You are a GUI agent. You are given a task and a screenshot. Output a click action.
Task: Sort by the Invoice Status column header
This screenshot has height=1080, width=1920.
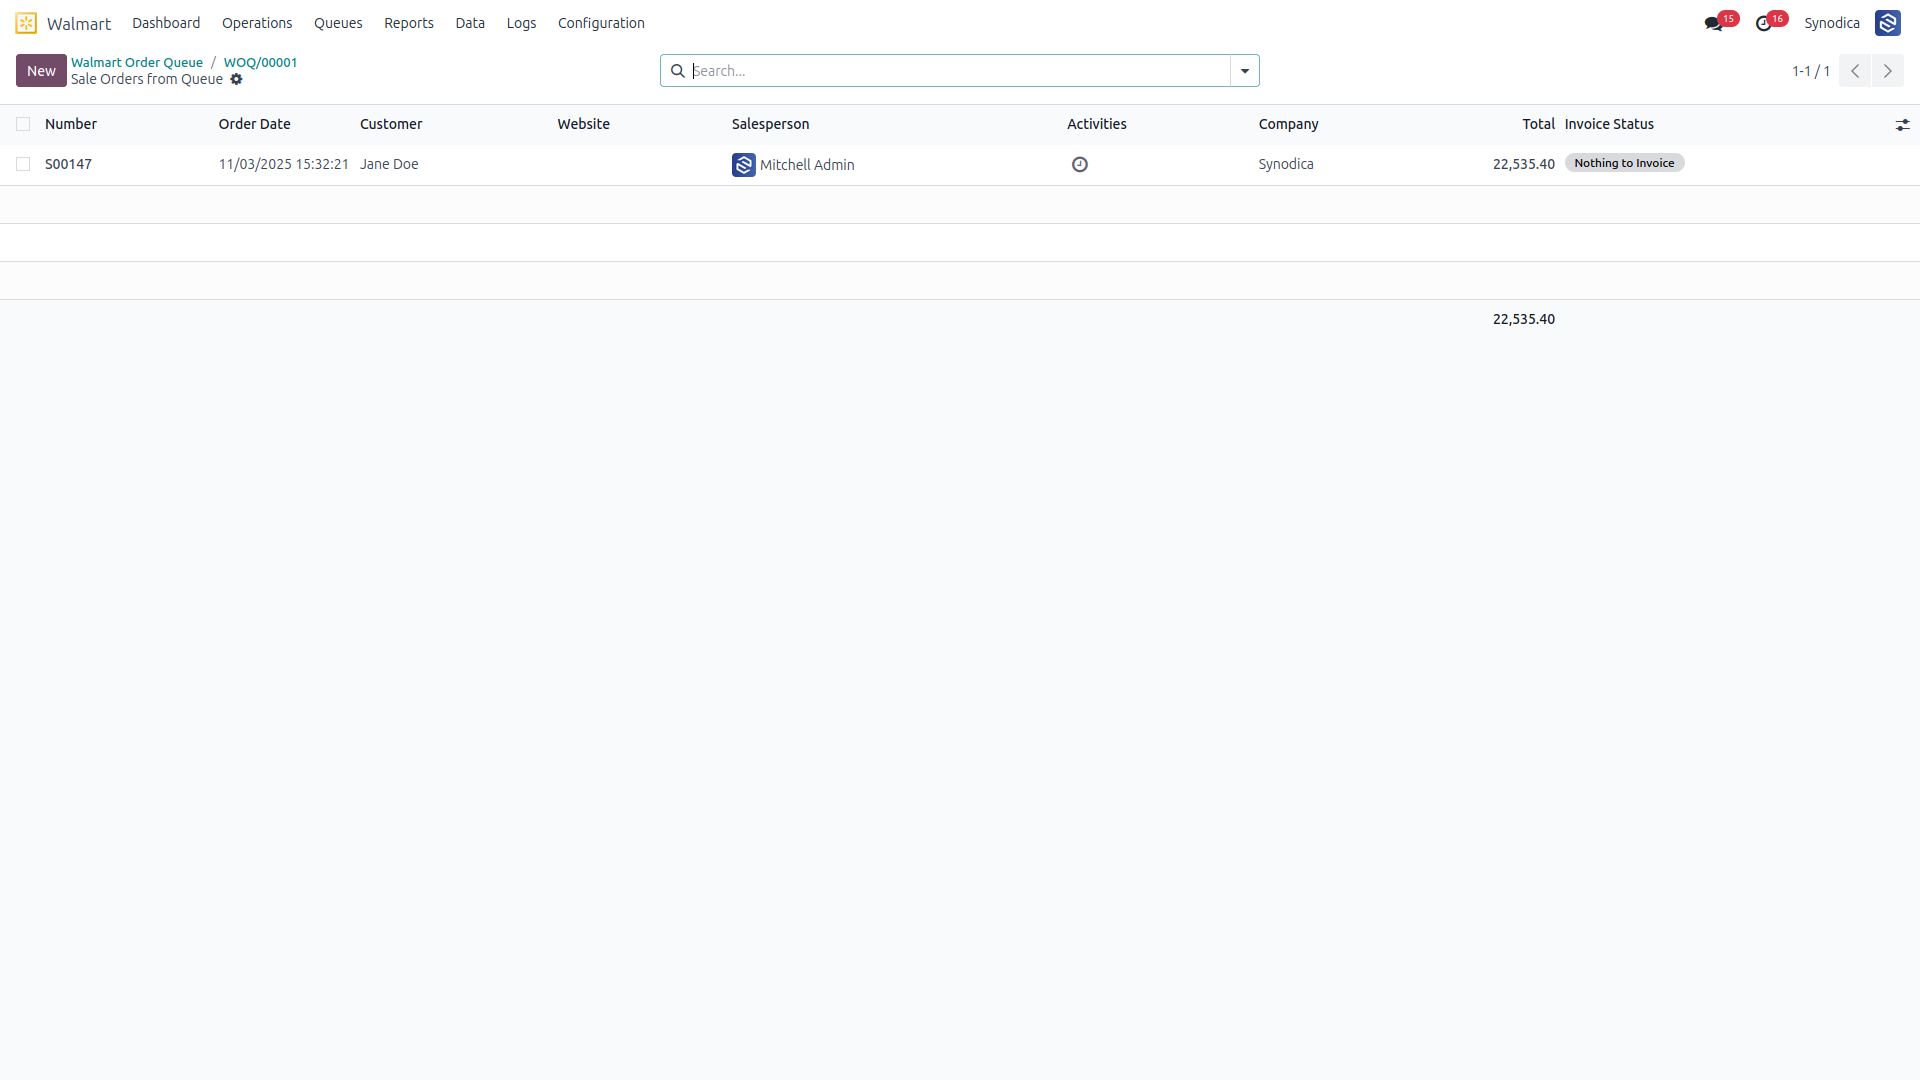(1609, 124)
